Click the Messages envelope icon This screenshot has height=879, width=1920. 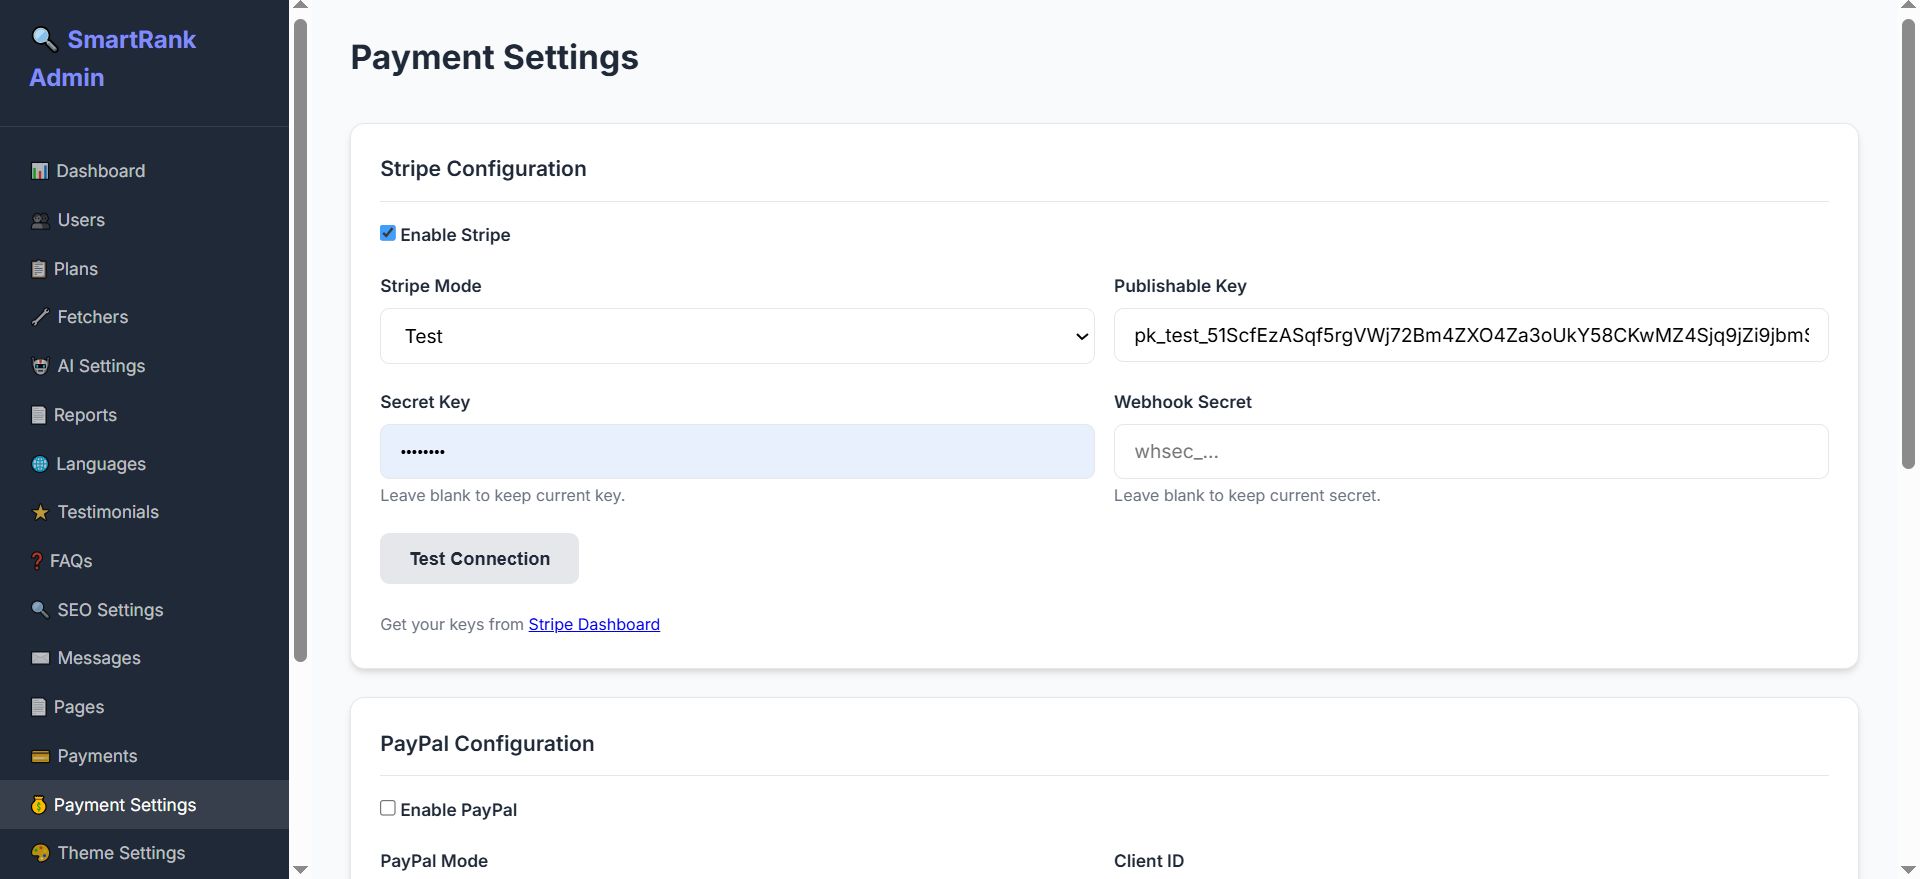[40, 658]
